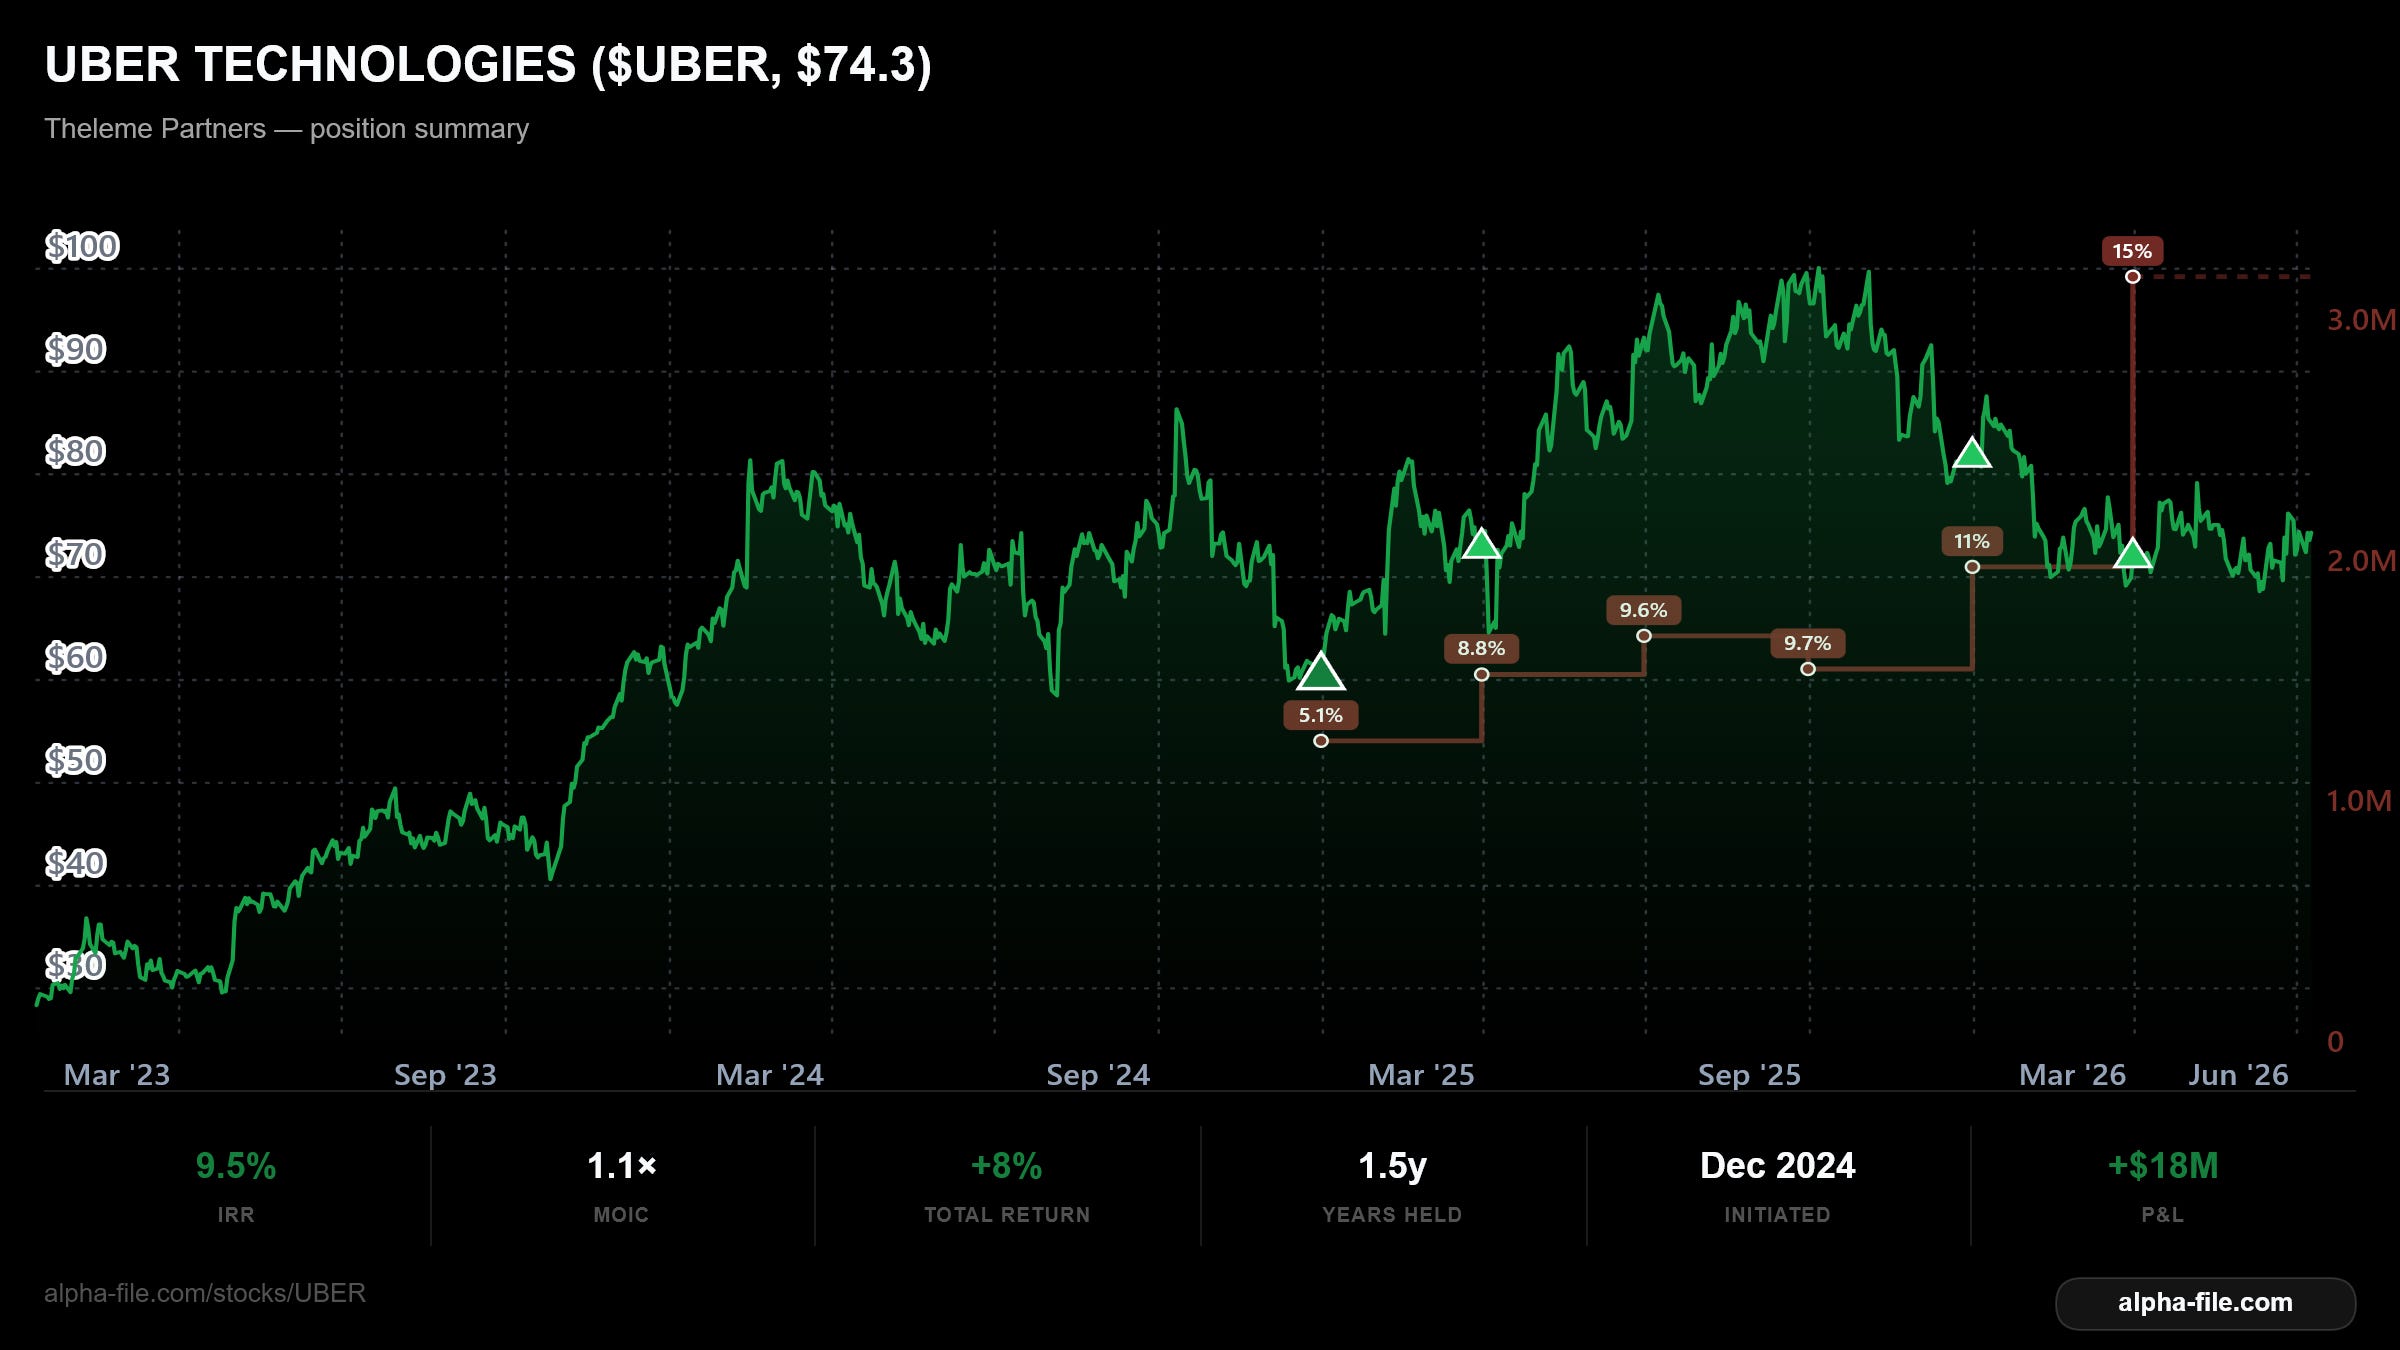Image resolution: width=2400 pixels, height=1350 pixels.
Task: Open the alpha-file.com/stocks/UBER link
Action: pos(205,1293)
